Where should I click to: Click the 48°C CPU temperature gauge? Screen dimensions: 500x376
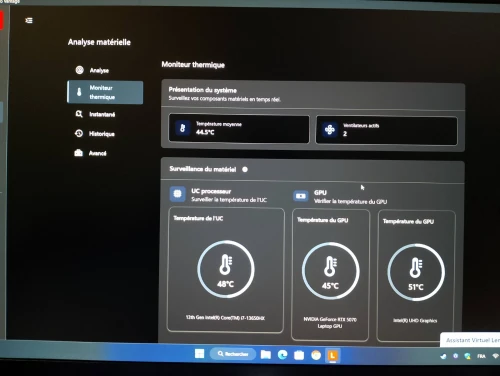[x=226, y=269]
